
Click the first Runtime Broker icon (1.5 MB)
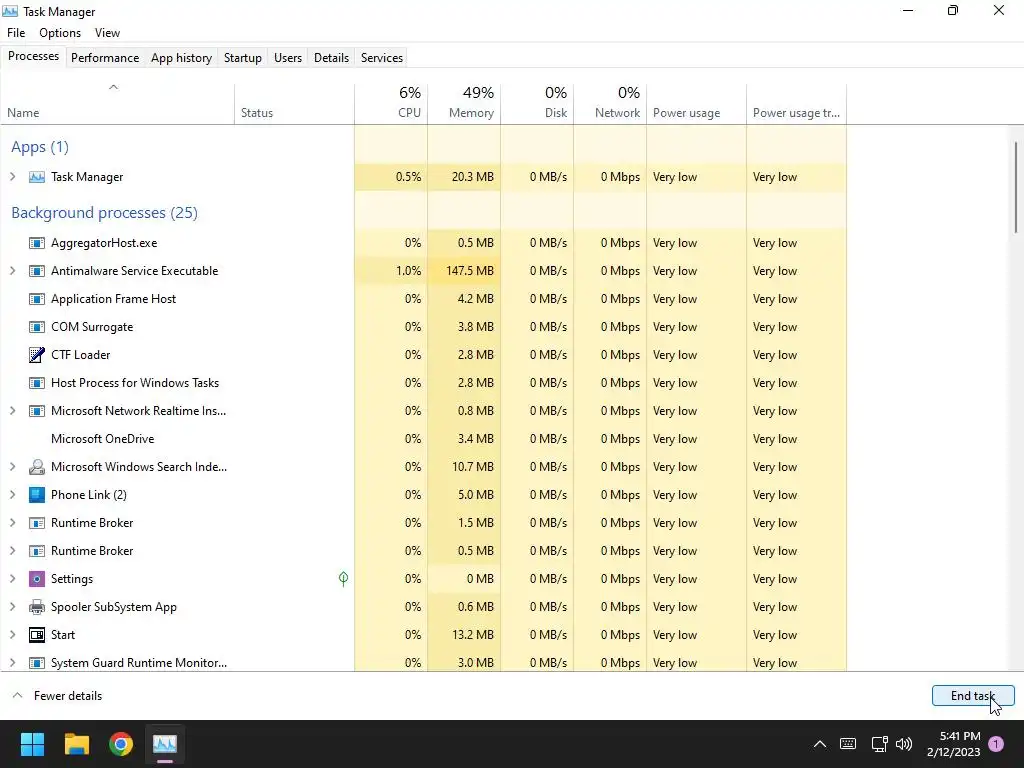37,523
